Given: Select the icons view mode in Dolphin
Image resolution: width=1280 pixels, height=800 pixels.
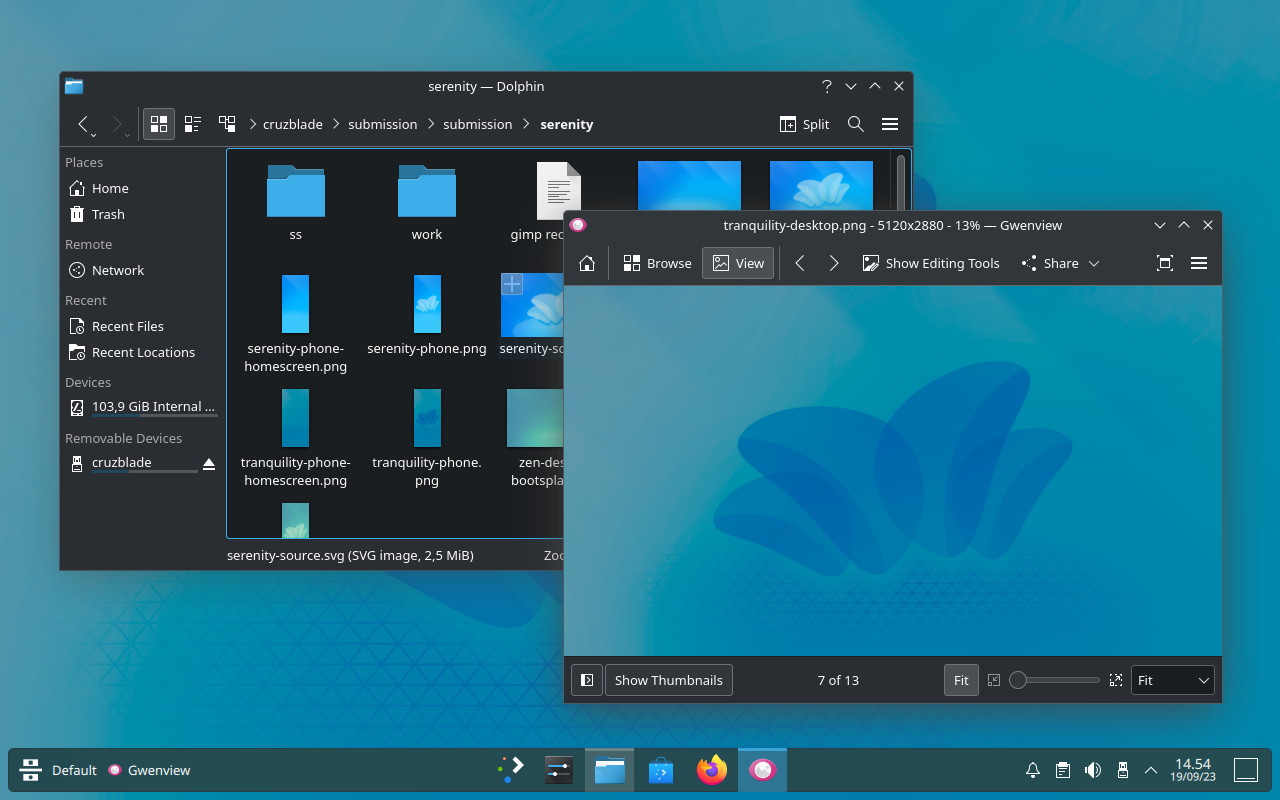Looking at the screenshot, I should 158,124.
